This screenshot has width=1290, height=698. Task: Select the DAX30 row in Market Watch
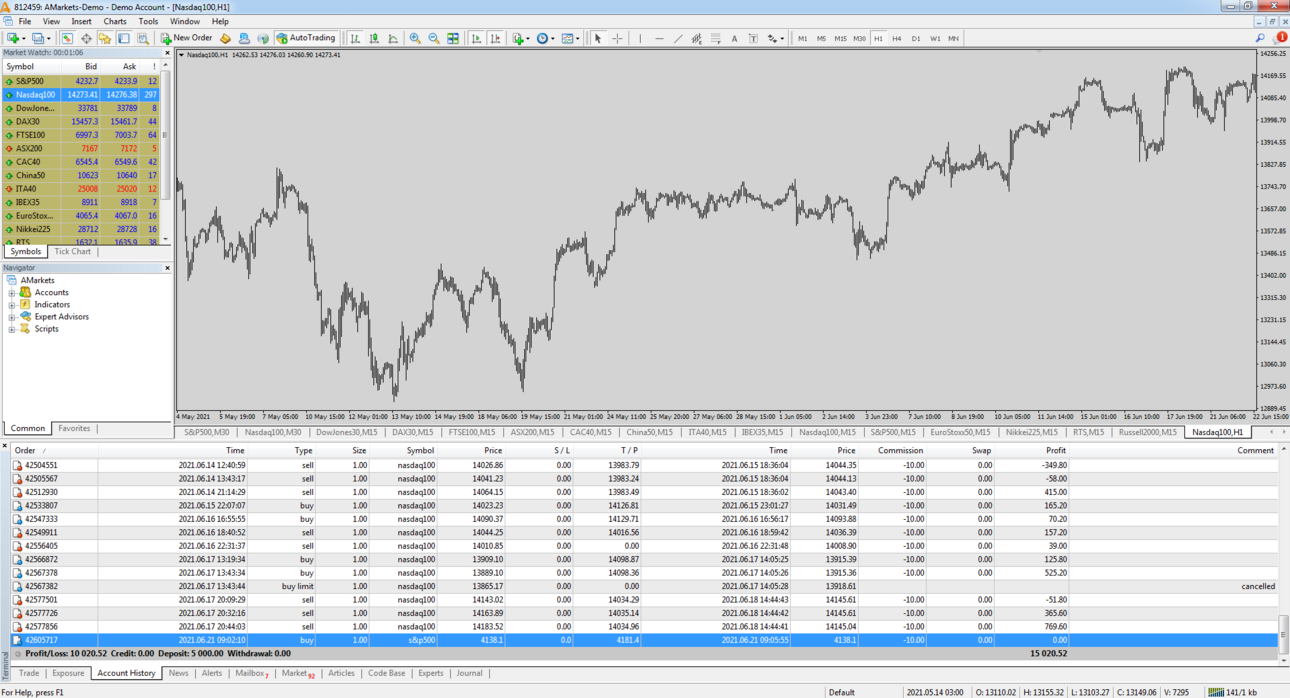point(81,121)
